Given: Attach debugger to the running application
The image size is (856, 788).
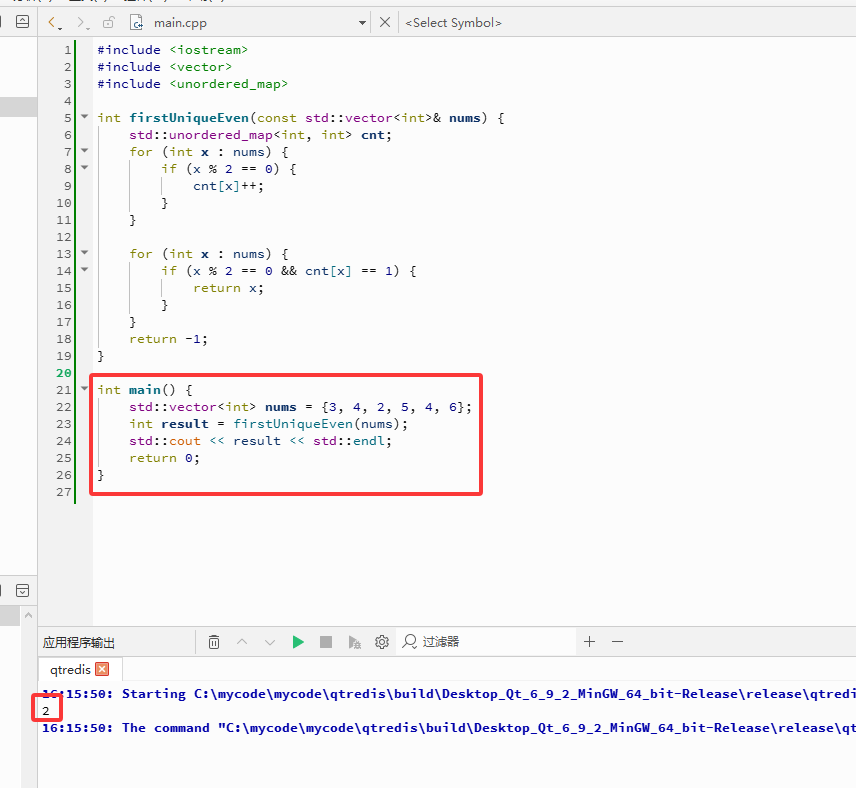Looking at the screenshot, I should point(354,642).
